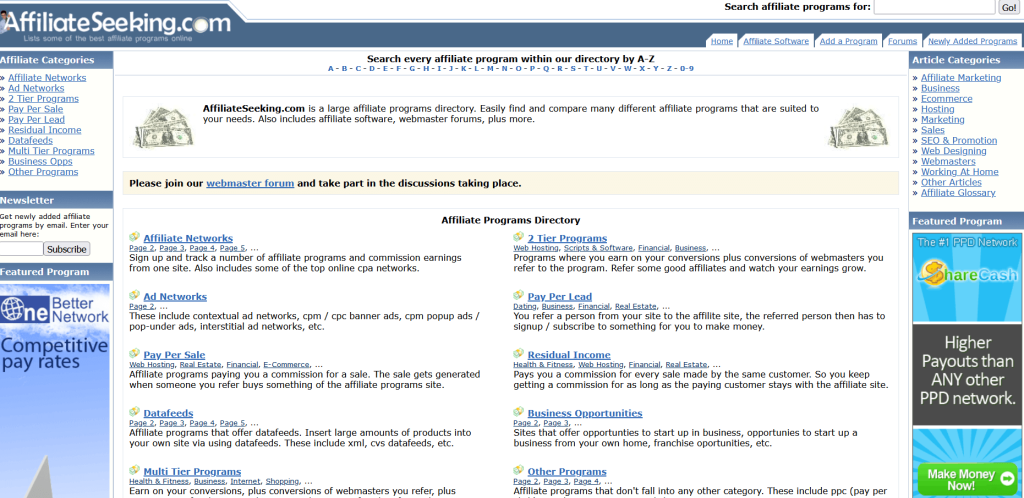Click the coin icon beside Affiliate Networks heading

tap(135, 237)
